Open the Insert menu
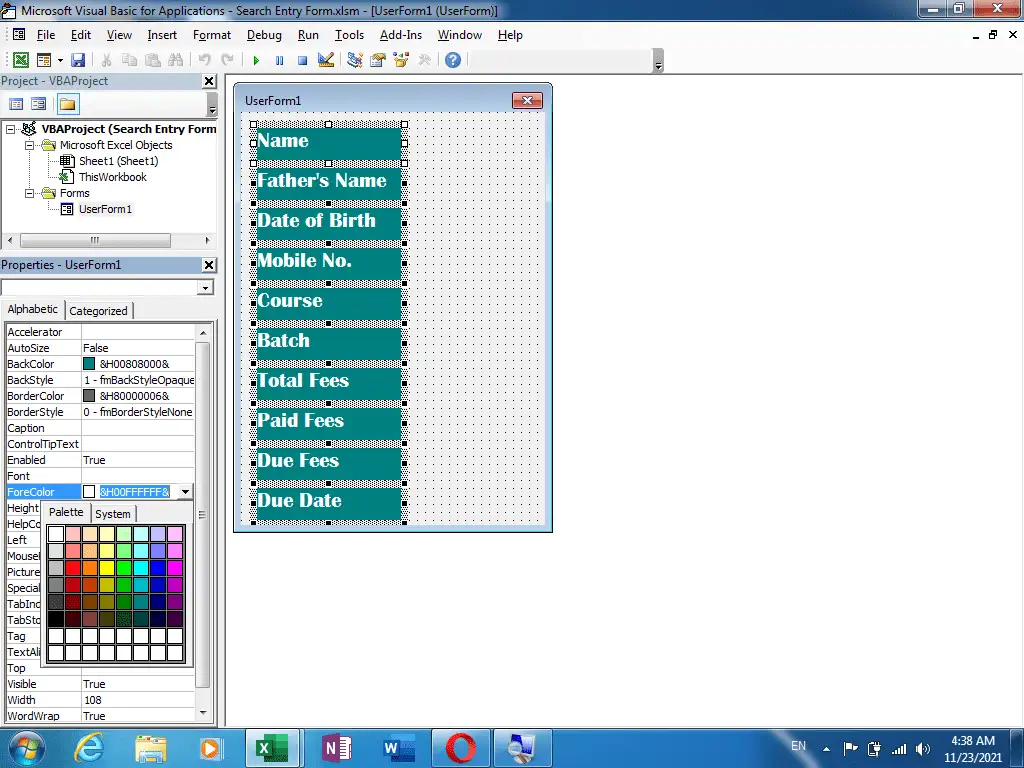Screen dimensions: 1024x768 pyautogui.click(x=162, y=35)
